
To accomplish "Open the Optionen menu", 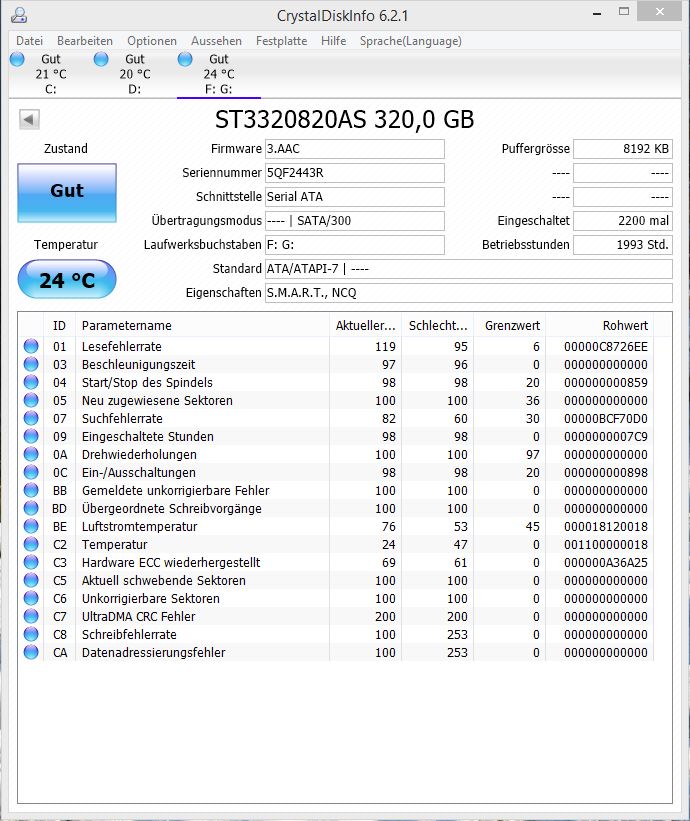I will (152, 41).
